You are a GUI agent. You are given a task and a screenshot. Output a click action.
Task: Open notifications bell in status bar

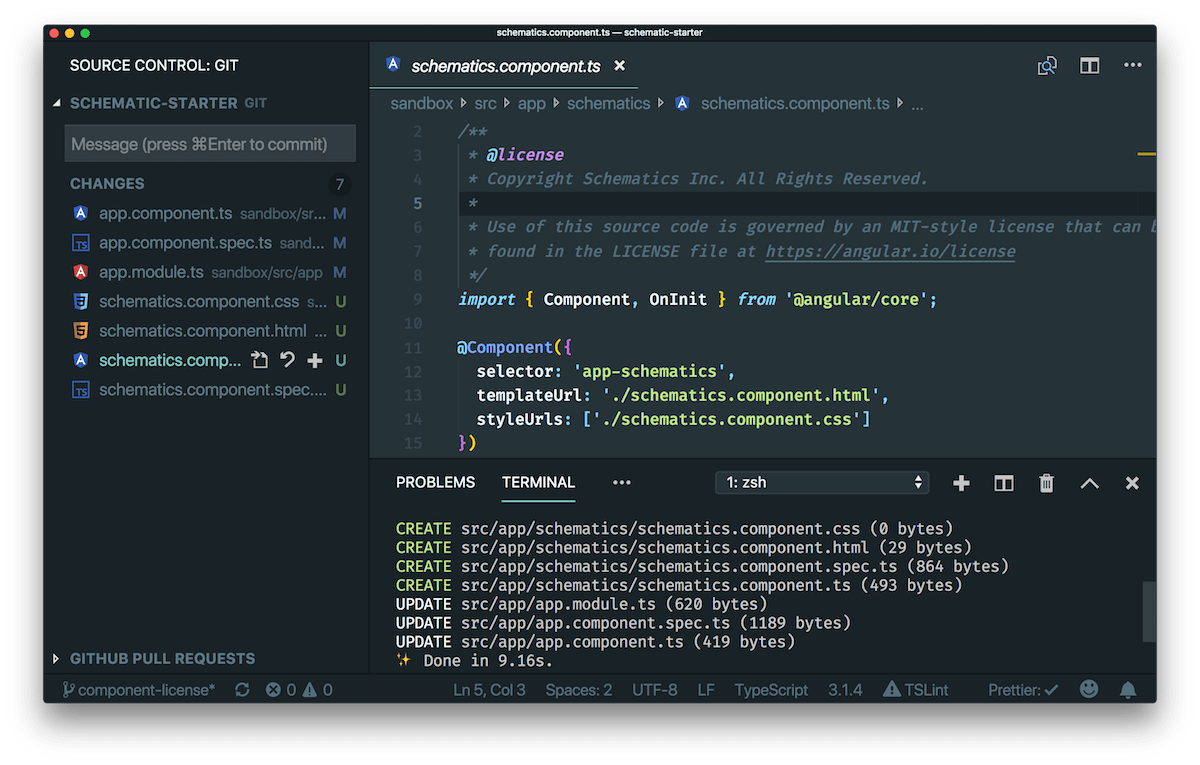[1128, 690]
